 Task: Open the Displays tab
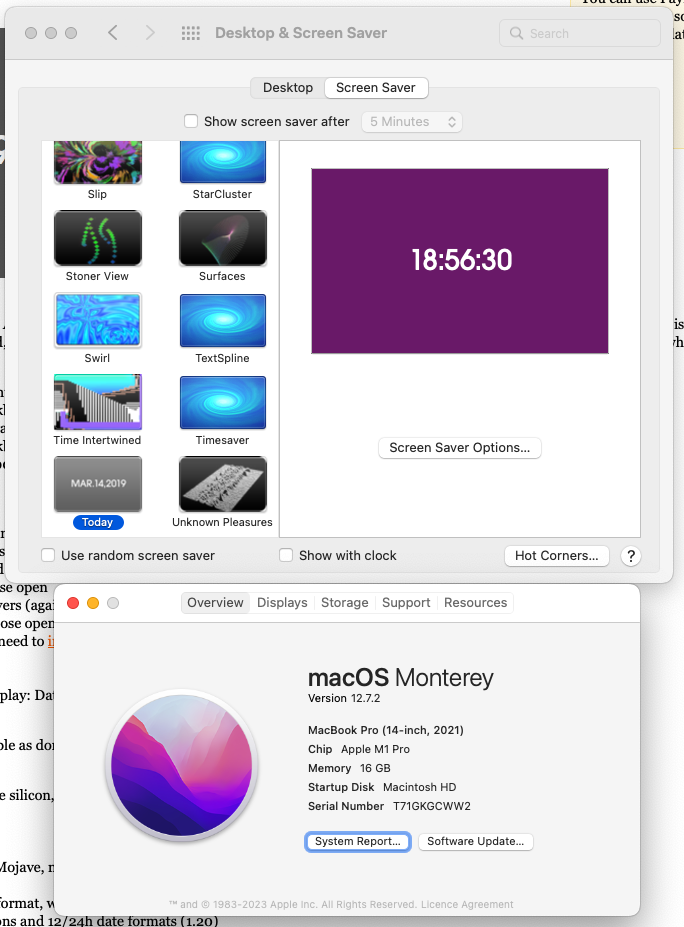[x=282, y=602]
